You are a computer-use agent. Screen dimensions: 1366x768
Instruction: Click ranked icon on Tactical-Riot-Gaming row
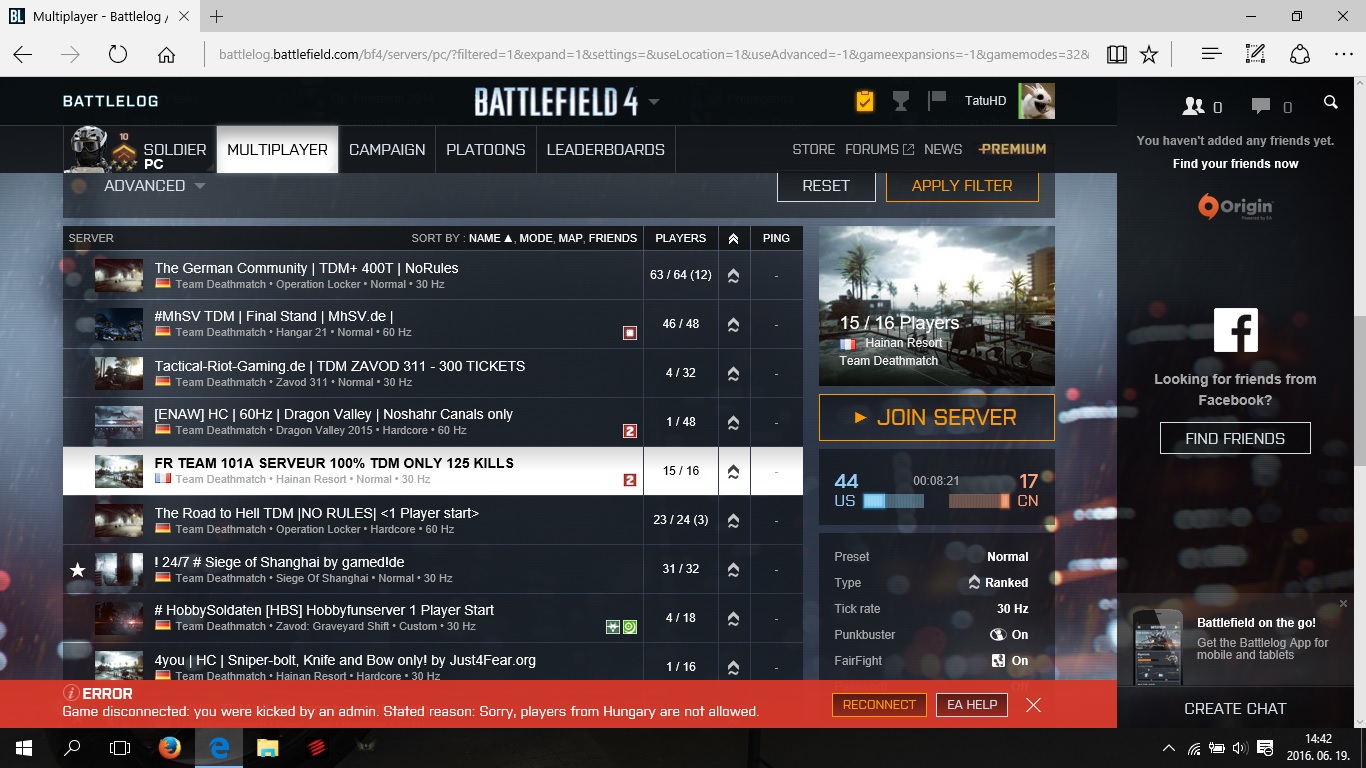(x=733, y=373)
